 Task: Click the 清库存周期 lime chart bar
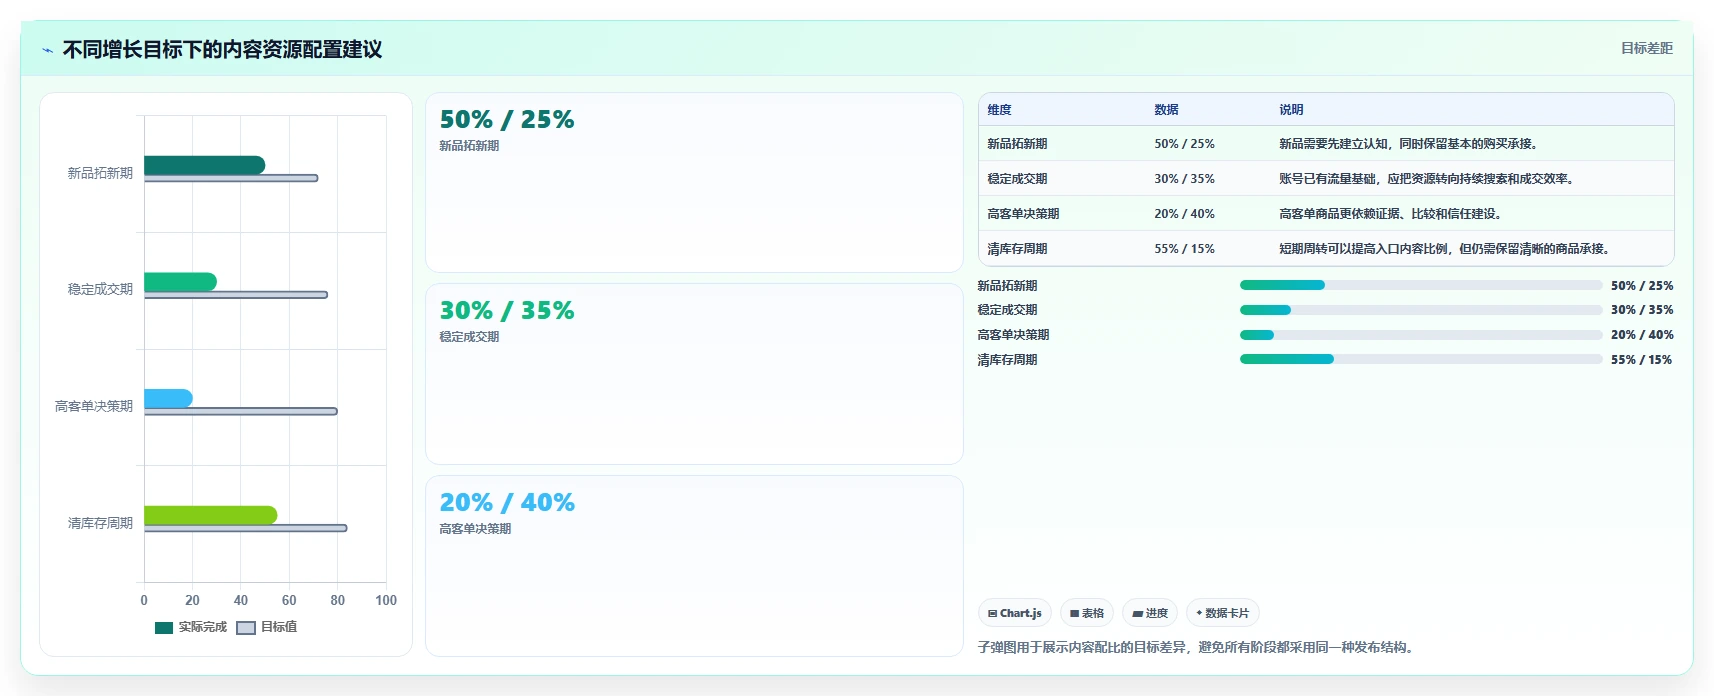pos(210,515)
